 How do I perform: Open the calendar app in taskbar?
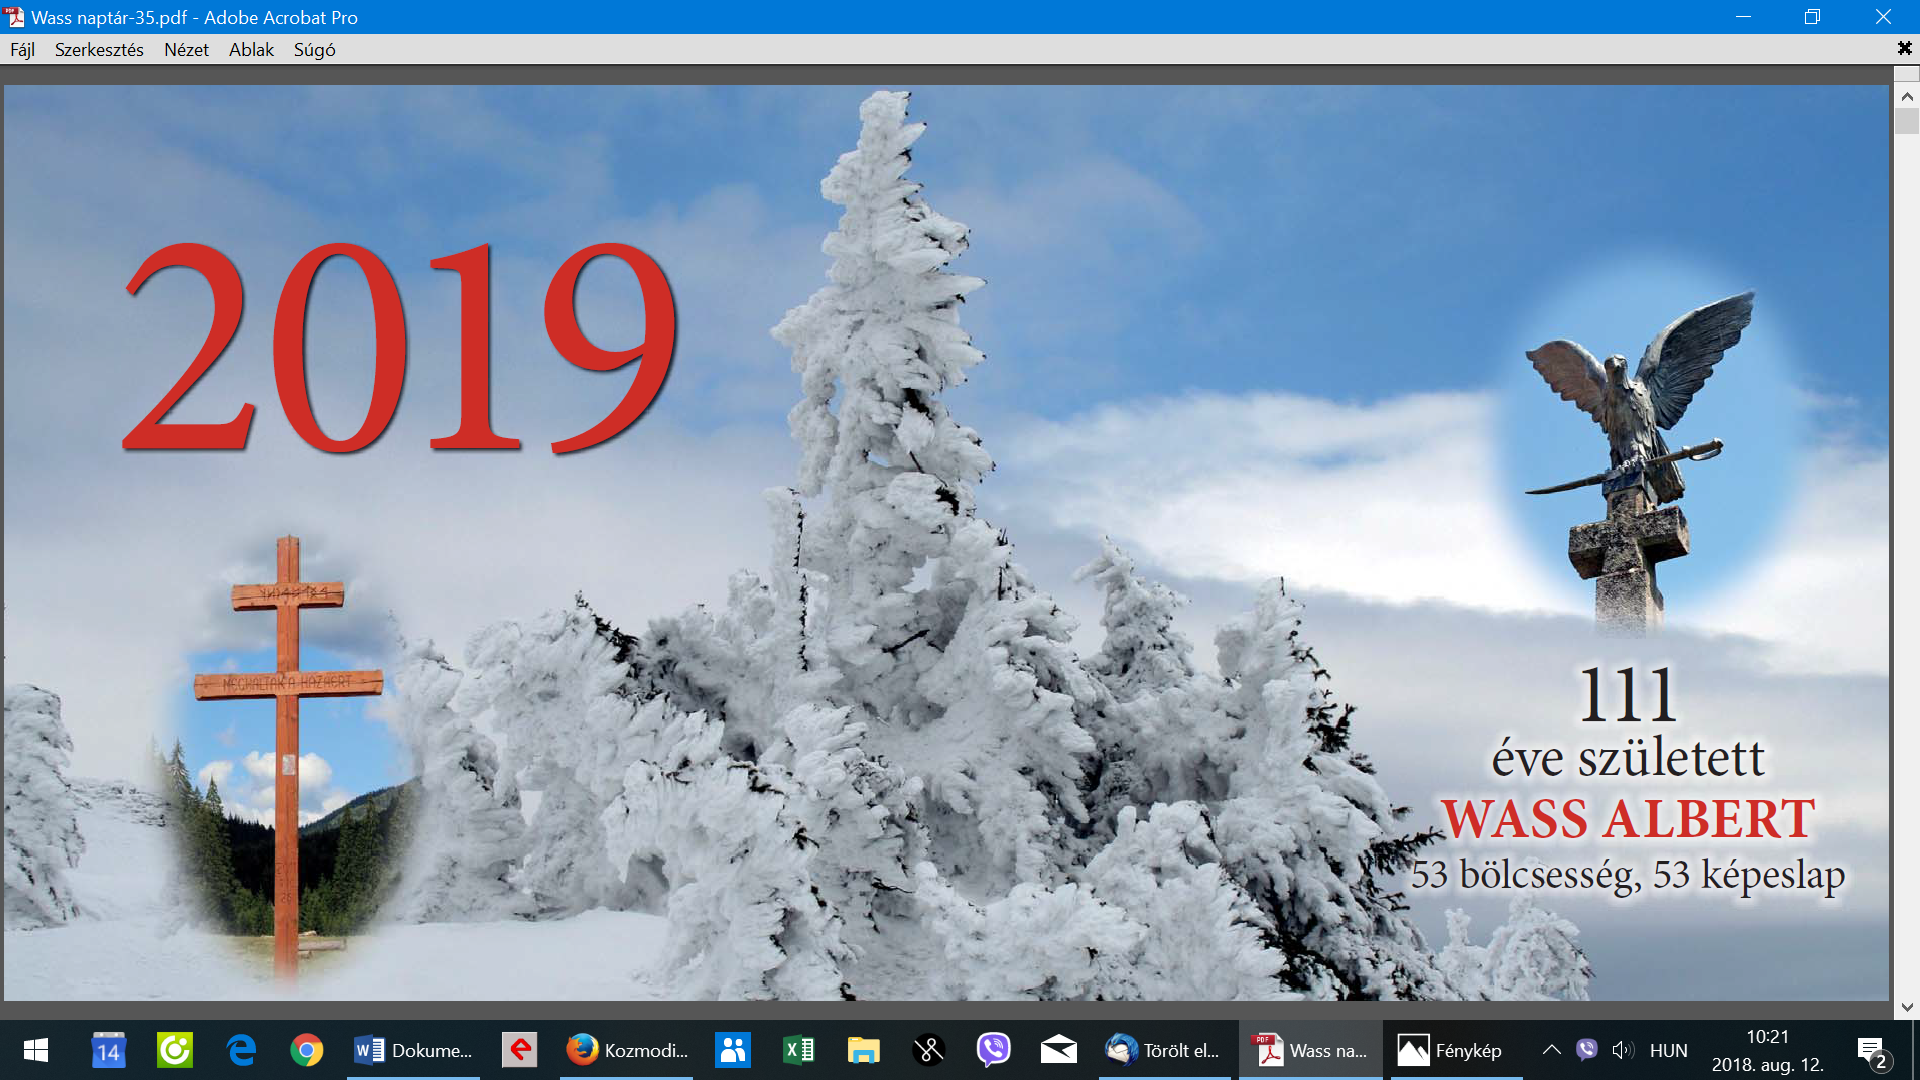108,1050
